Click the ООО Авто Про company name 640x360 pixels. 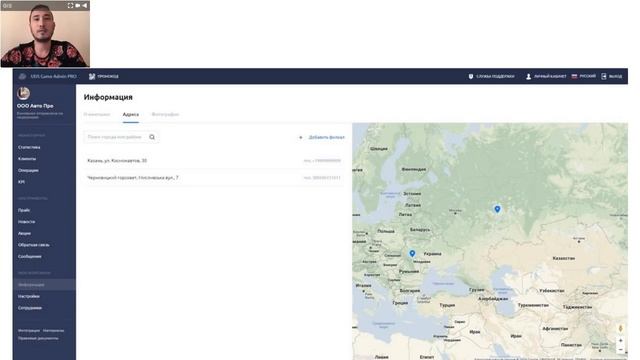point(35,106)
